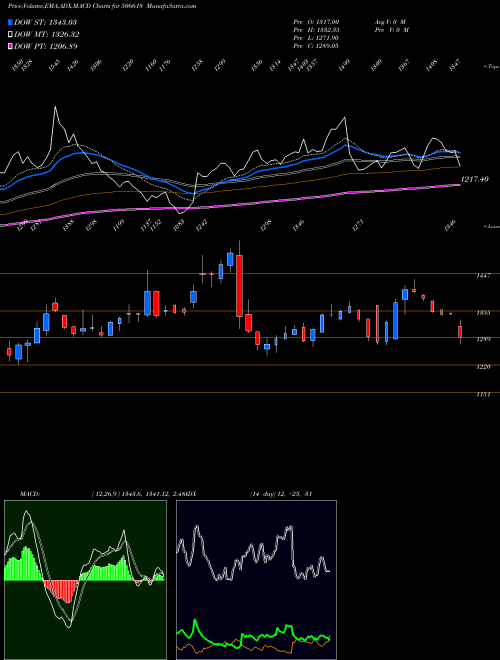
Task: Click the magenta DOW PT legend swatch
Action: pos(11,46)
